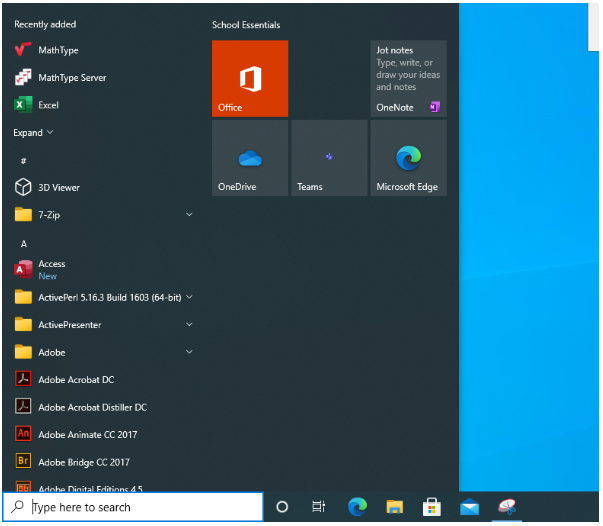Open the 7-Zip folder icon
This screenshot has width=603, height=526.
[23, 215]
